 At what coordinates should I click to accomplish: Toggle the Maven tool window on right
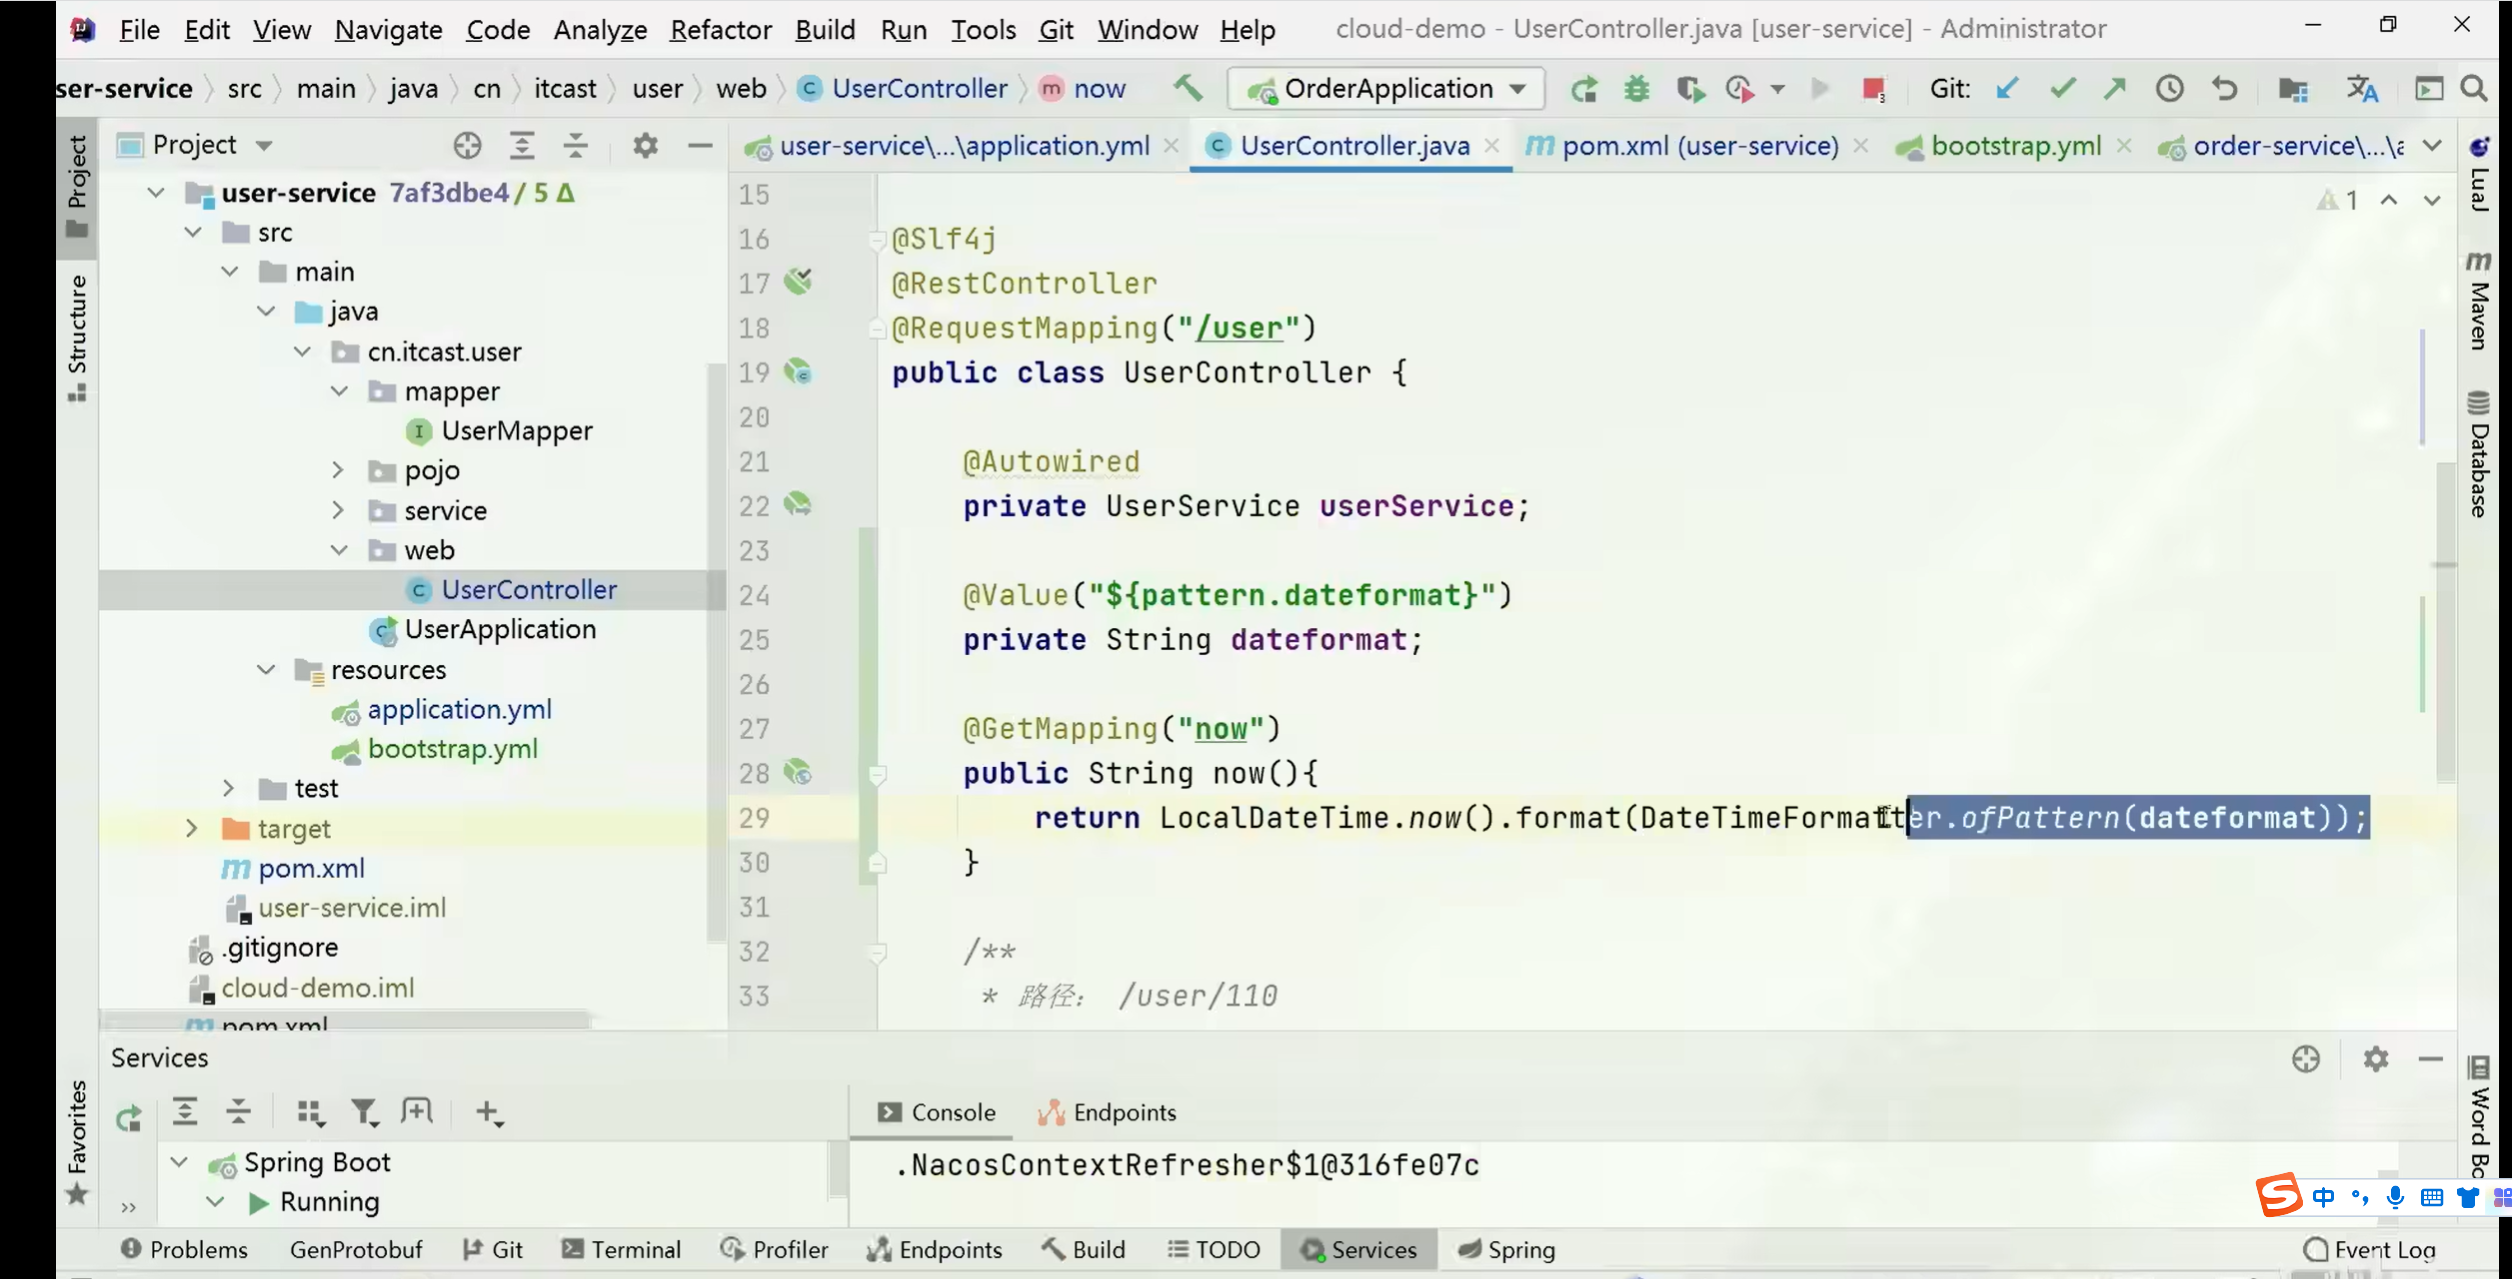[2478, 300]
